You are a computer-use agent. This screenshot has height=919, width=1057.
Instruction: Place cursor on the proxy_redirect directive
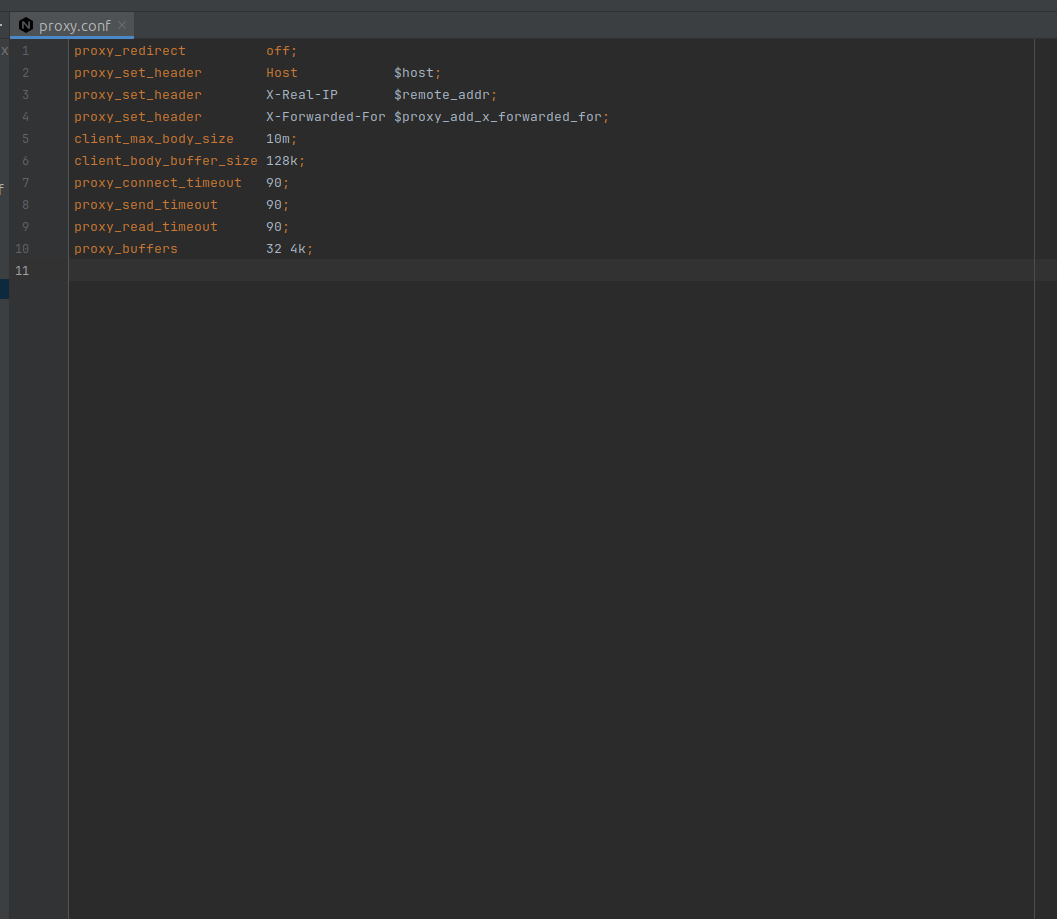(129, 50)
